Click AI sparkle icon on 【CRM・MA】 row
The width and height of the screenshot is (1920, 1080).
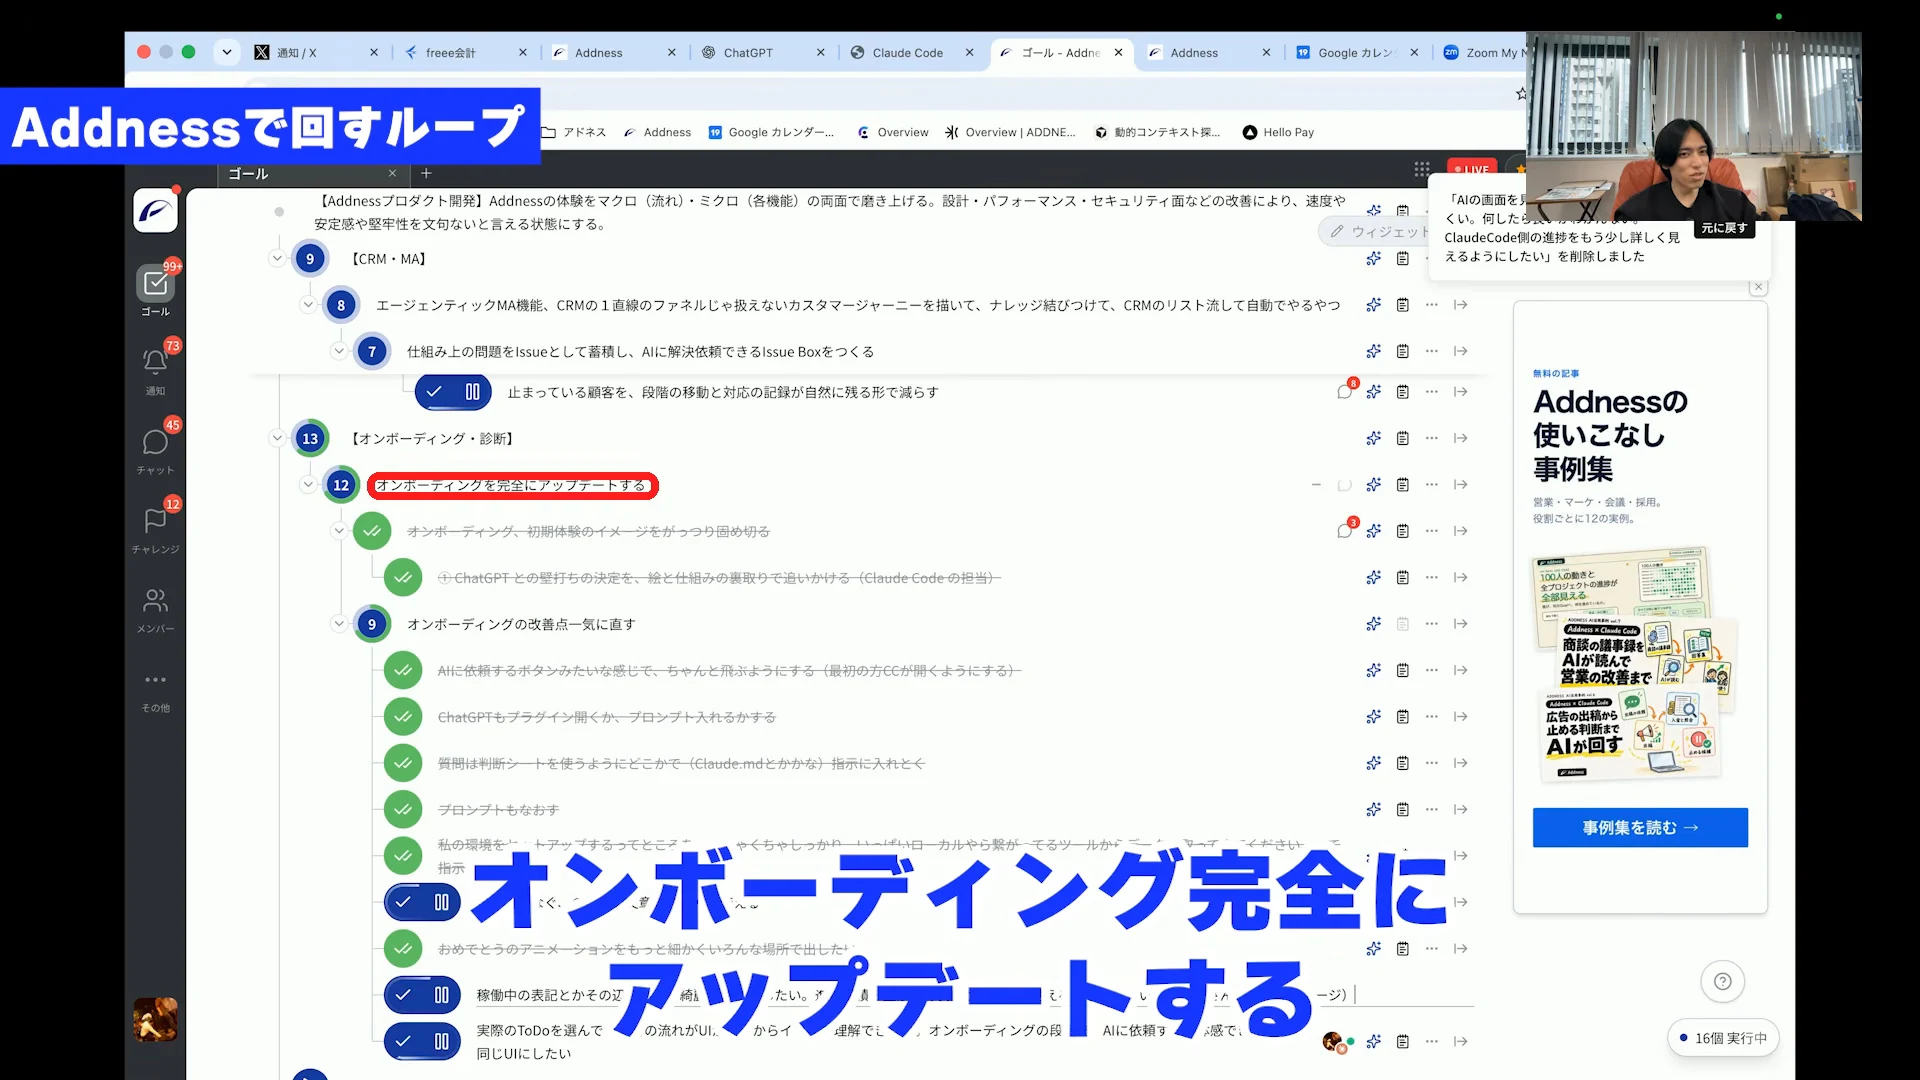click(1374, 259)
